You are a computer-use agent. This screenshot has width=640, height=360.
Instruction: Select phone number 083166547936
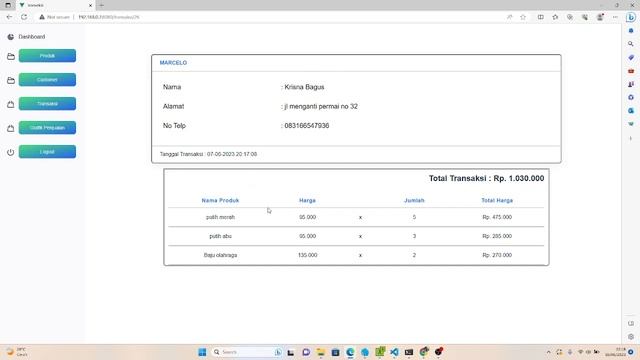307,126
